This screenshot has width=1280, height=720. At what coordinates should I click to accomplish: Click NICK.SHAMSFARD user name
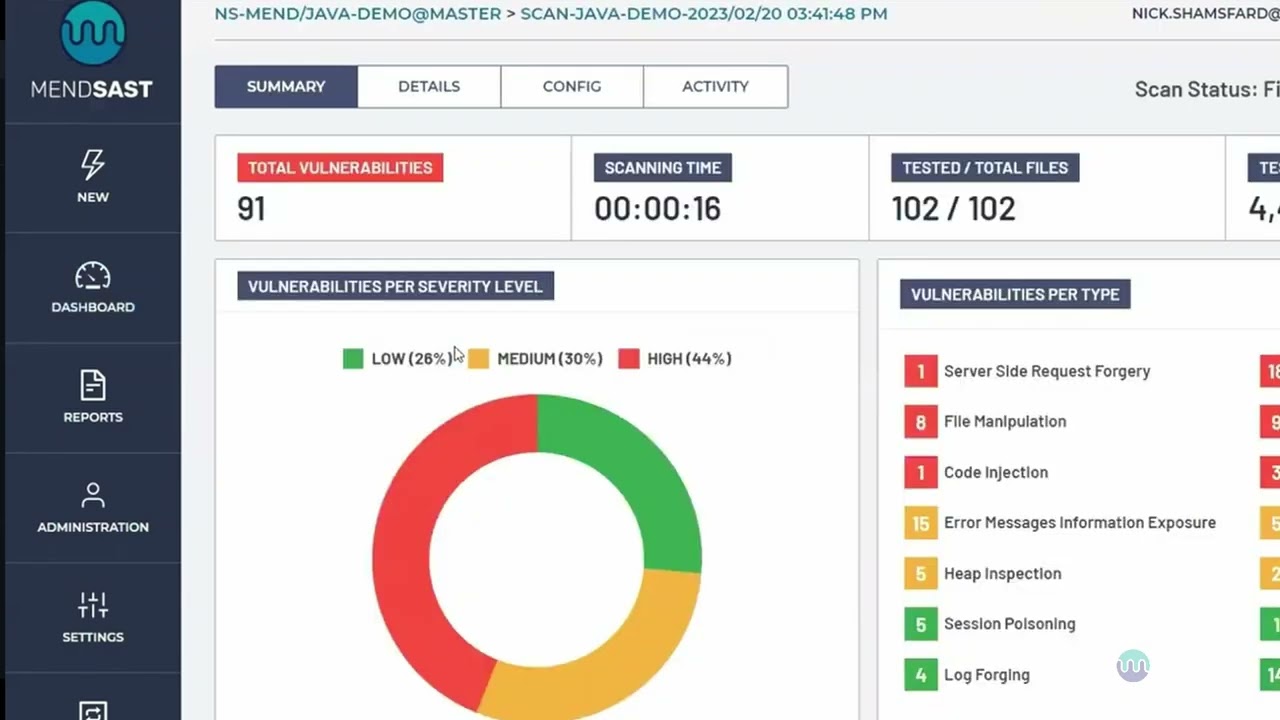[1205, 14]
